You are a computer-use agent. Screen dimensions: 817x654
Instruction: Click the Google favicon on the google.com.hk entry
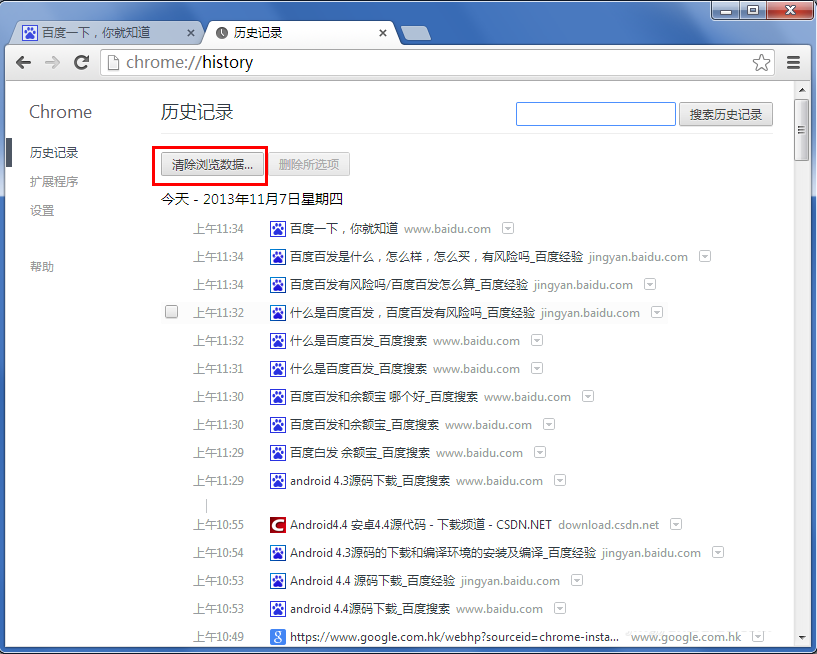point(278,637)
